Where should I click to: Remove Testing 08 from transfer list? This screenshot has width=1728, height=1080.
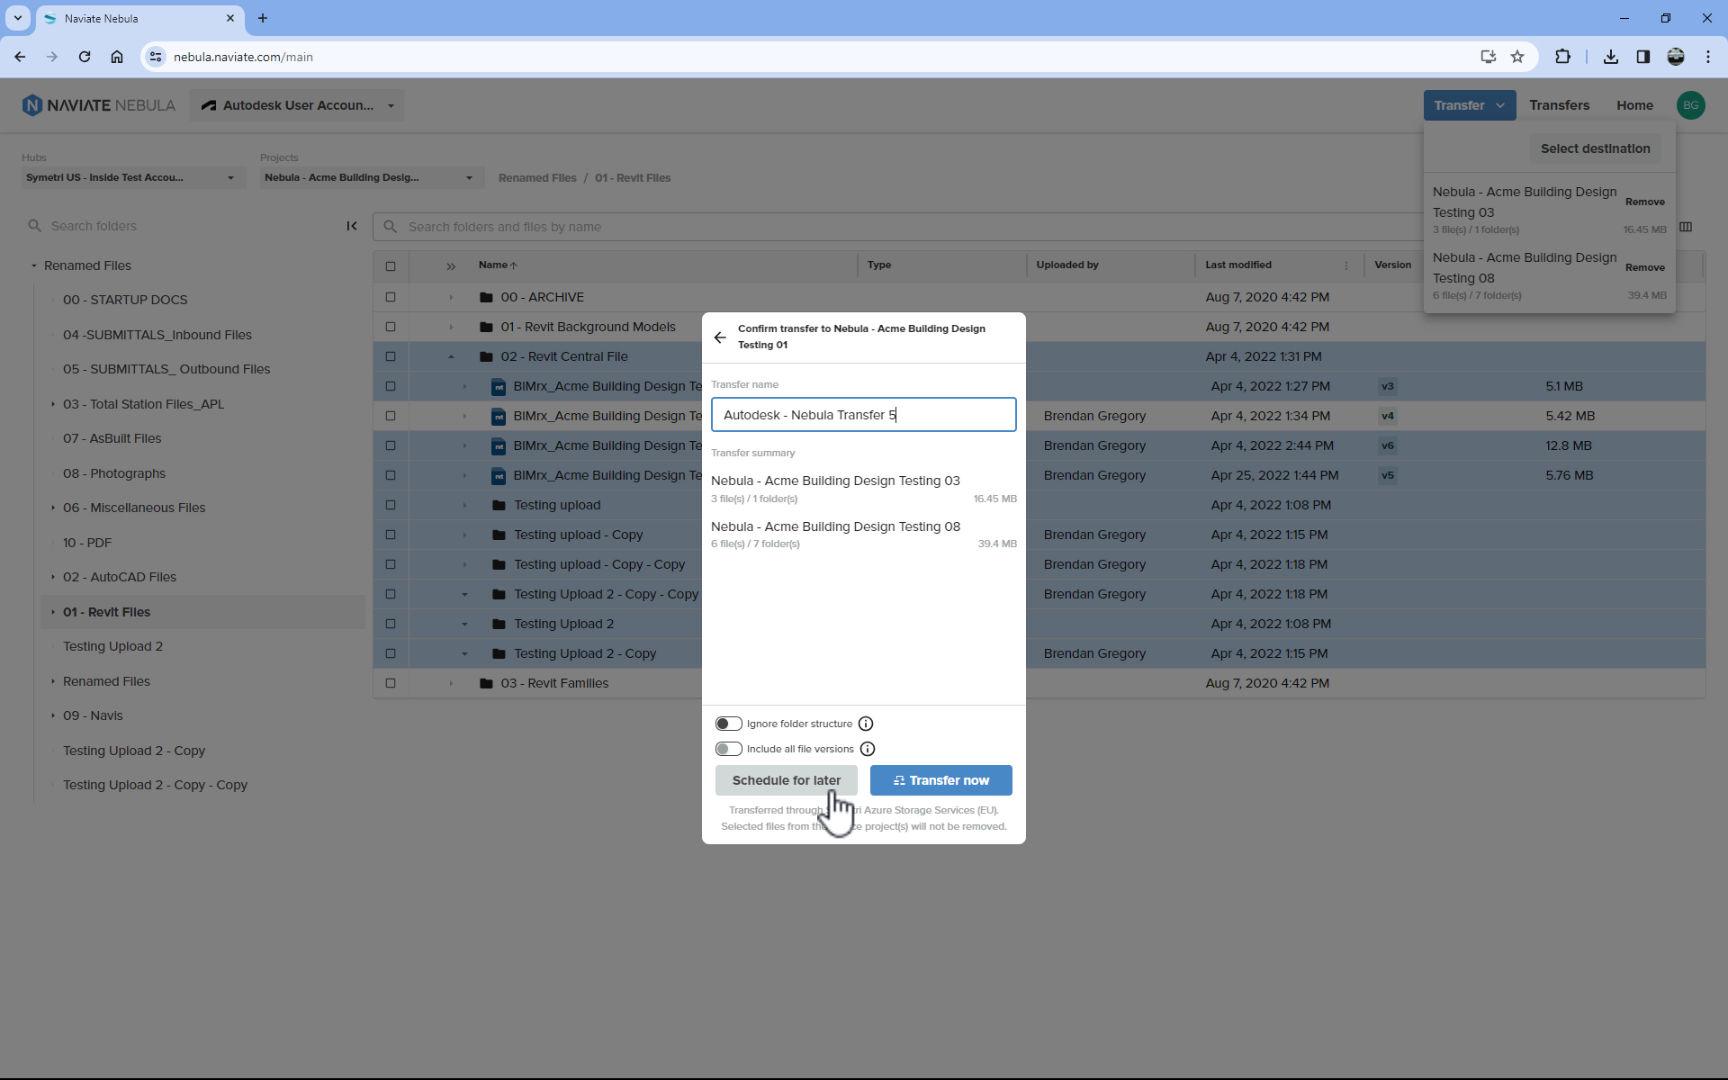1644,268
